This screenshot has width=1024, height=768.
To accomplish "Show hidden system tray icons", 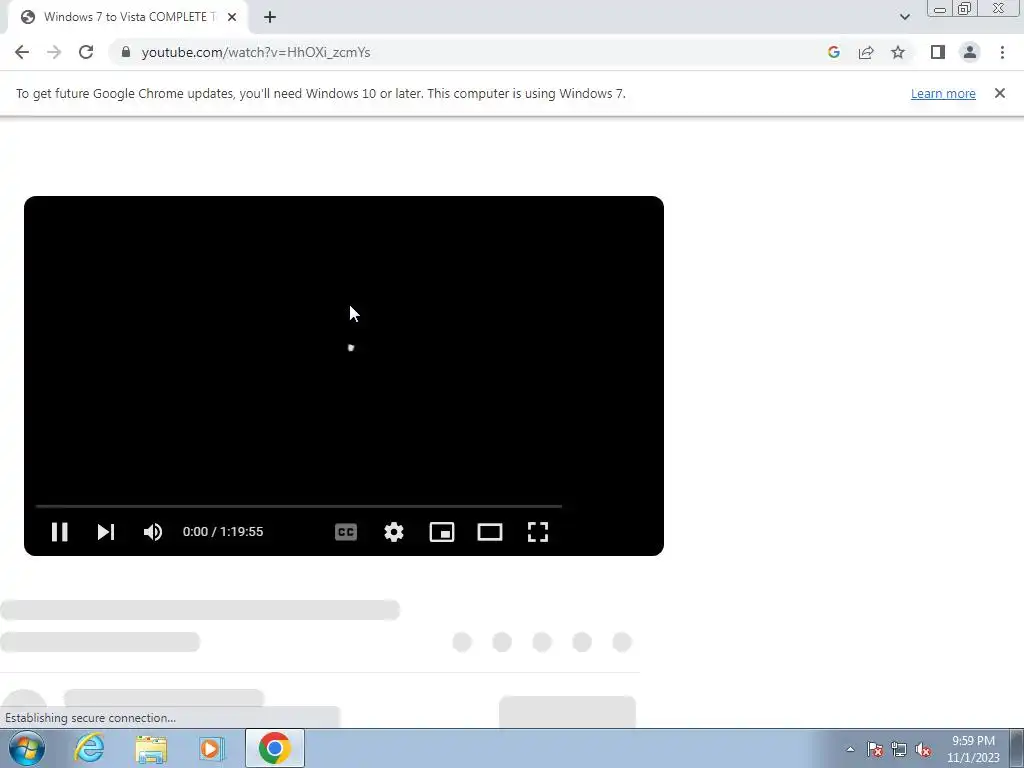I will (850, 749).
